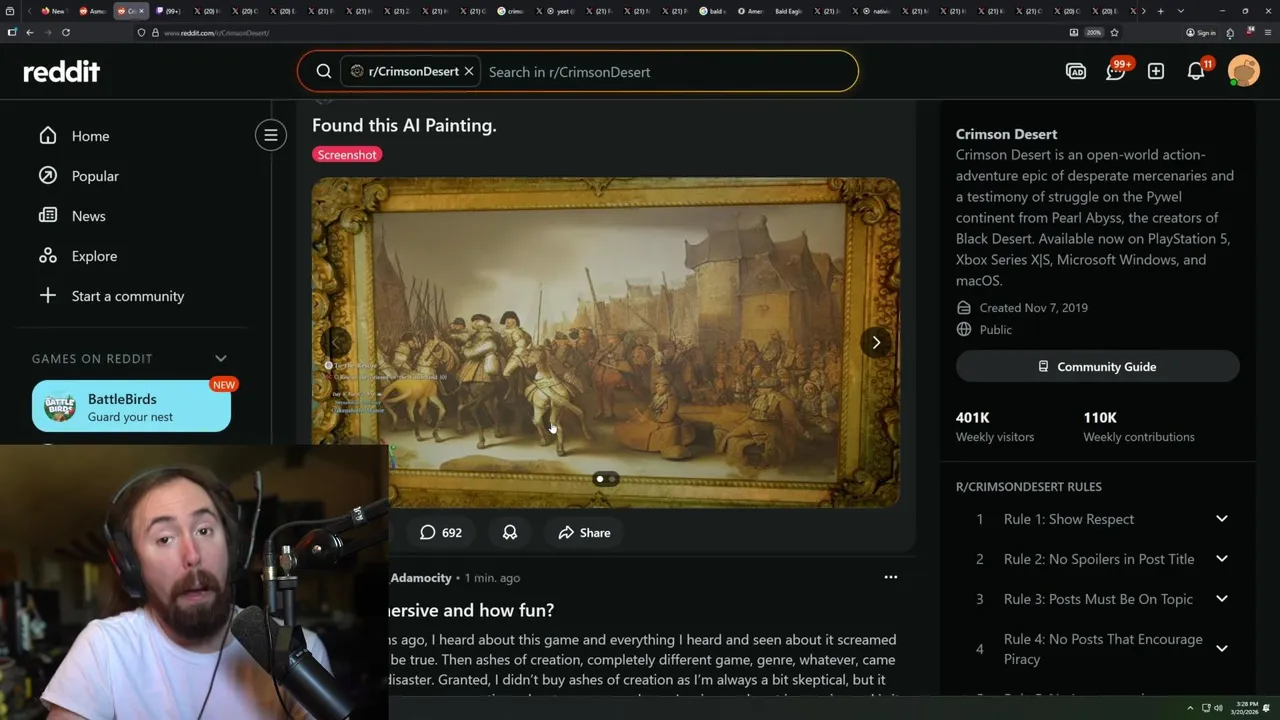Viewport: 1280px width, 720px height.
Task: Open the Community Guide button
Action: tap(1098, 367)
